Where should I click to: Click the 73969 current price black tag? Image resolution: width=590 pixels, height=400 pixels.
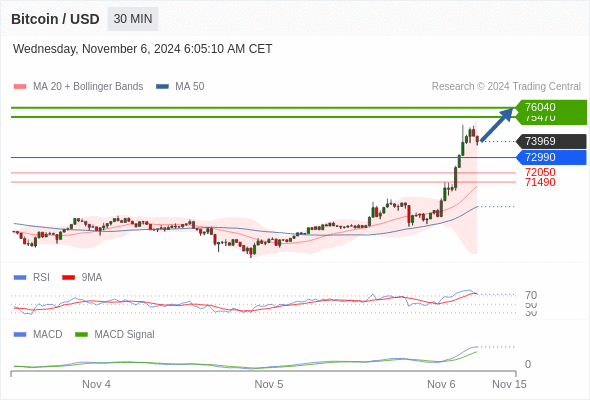coord(552,141)
